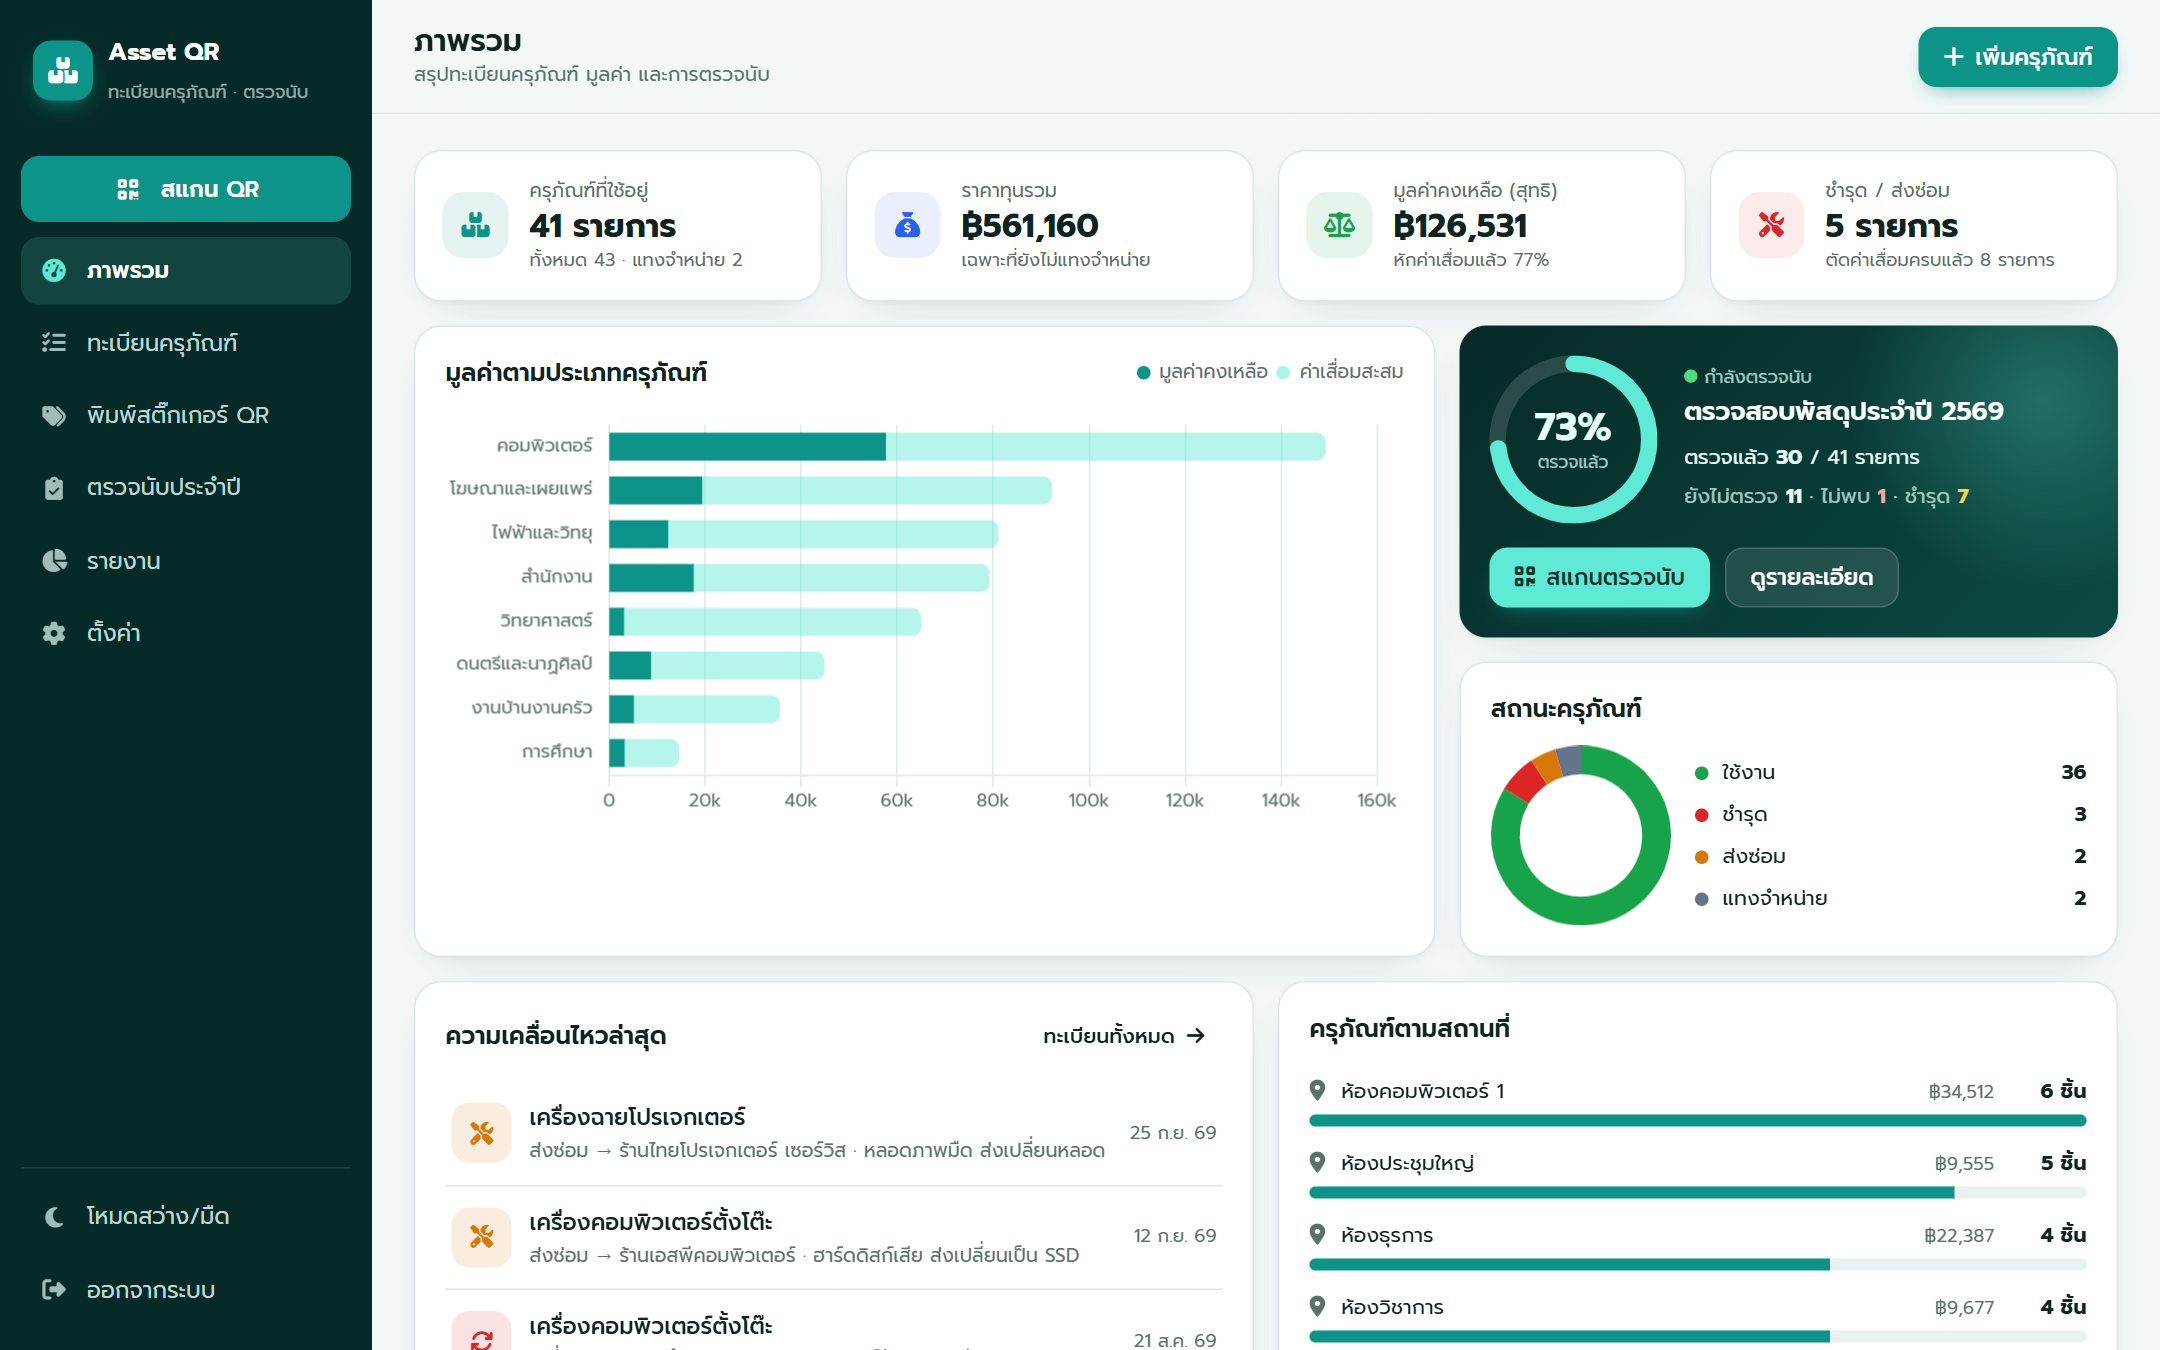
Task: Click the tools icon on ชำรุด / ส่งซ่อม card
Action: [1772, 225]
